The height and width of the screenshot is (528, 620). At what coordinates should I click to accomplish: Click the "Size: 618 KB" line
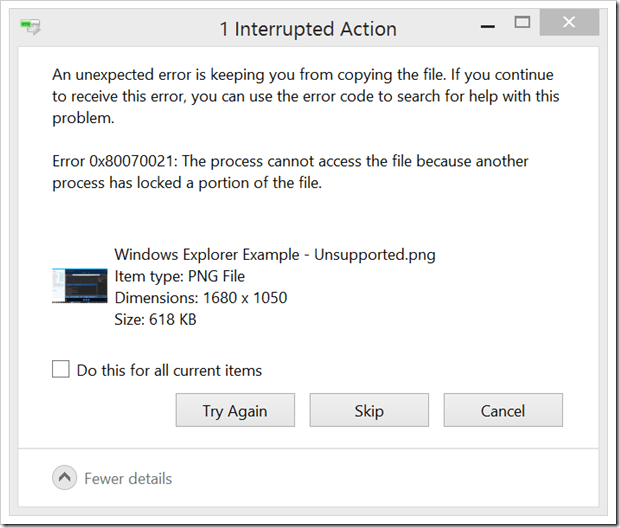click(156, 320)
